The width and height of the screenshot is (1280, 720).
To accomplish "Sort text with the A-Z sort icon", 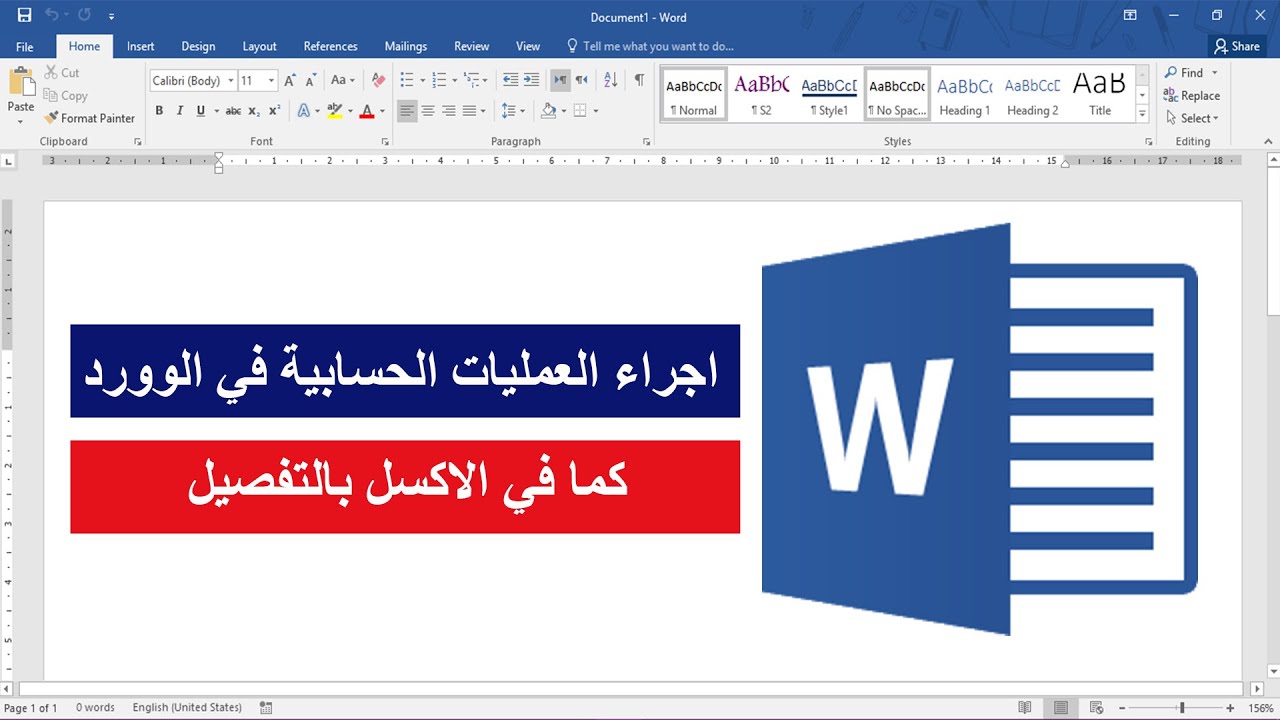I will (x=611, y=80).
